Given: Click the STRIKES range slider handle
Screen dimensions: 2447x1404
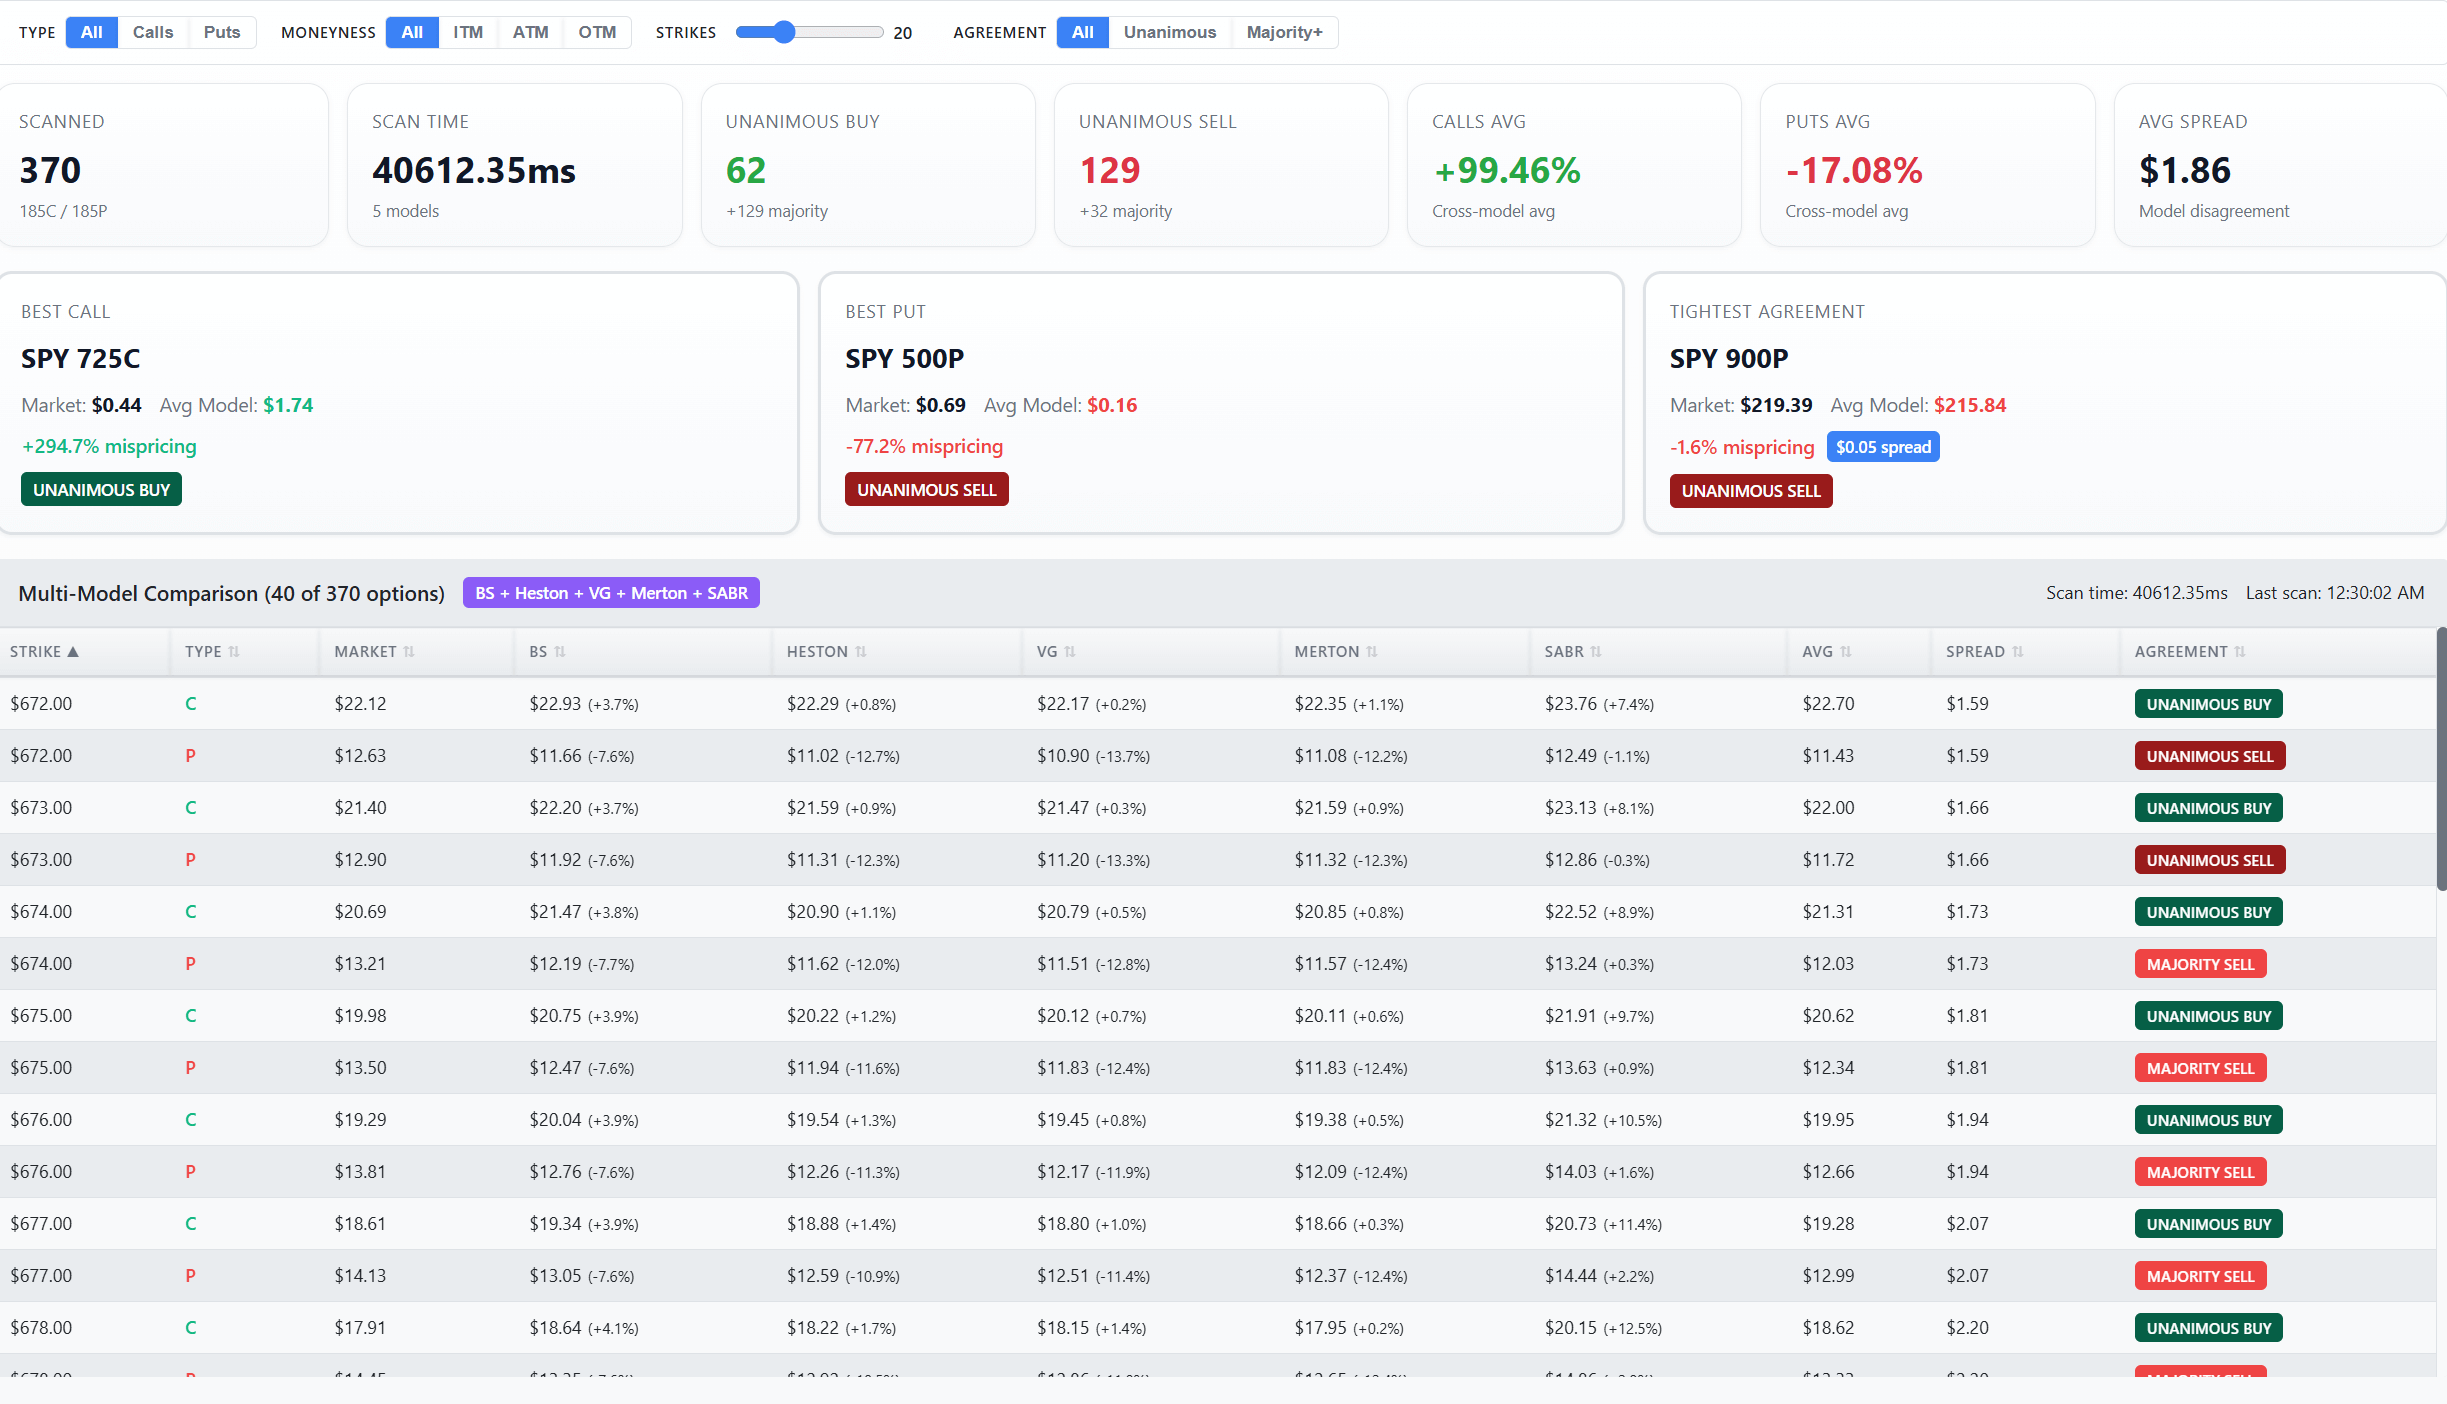Looking at the screenshot, I should (784, 32).
